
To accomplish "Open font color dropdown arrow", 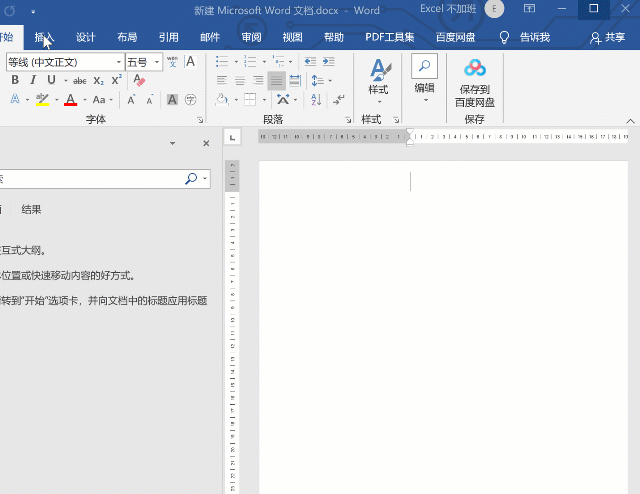I will click(x=85, y=100).
